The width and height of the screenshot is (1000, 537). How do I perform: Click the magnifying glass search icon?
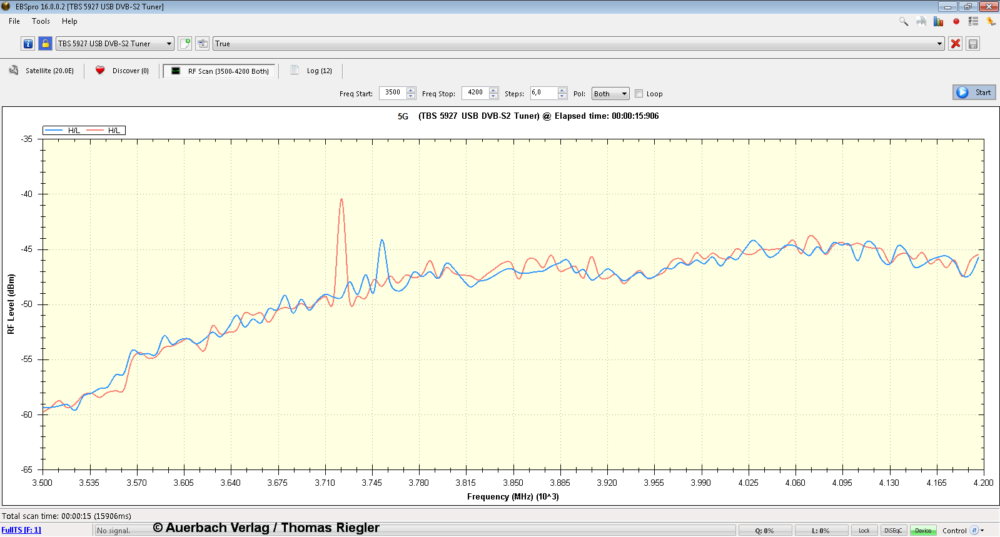904,21
